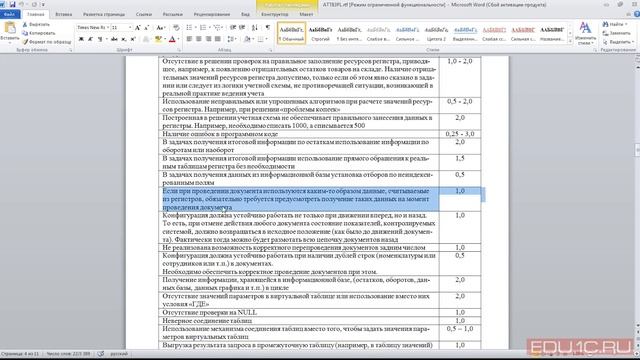This screenshot has height=360, width=640.
Task: Open font color dropdown arrow
Action: click(178, 39)
